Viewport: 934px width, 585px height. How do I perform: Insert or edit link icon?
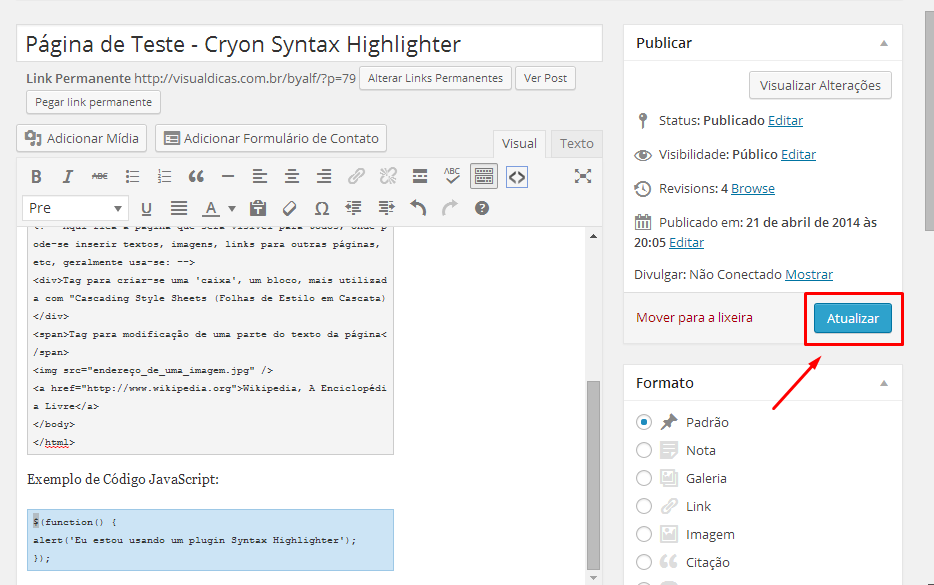356,176
